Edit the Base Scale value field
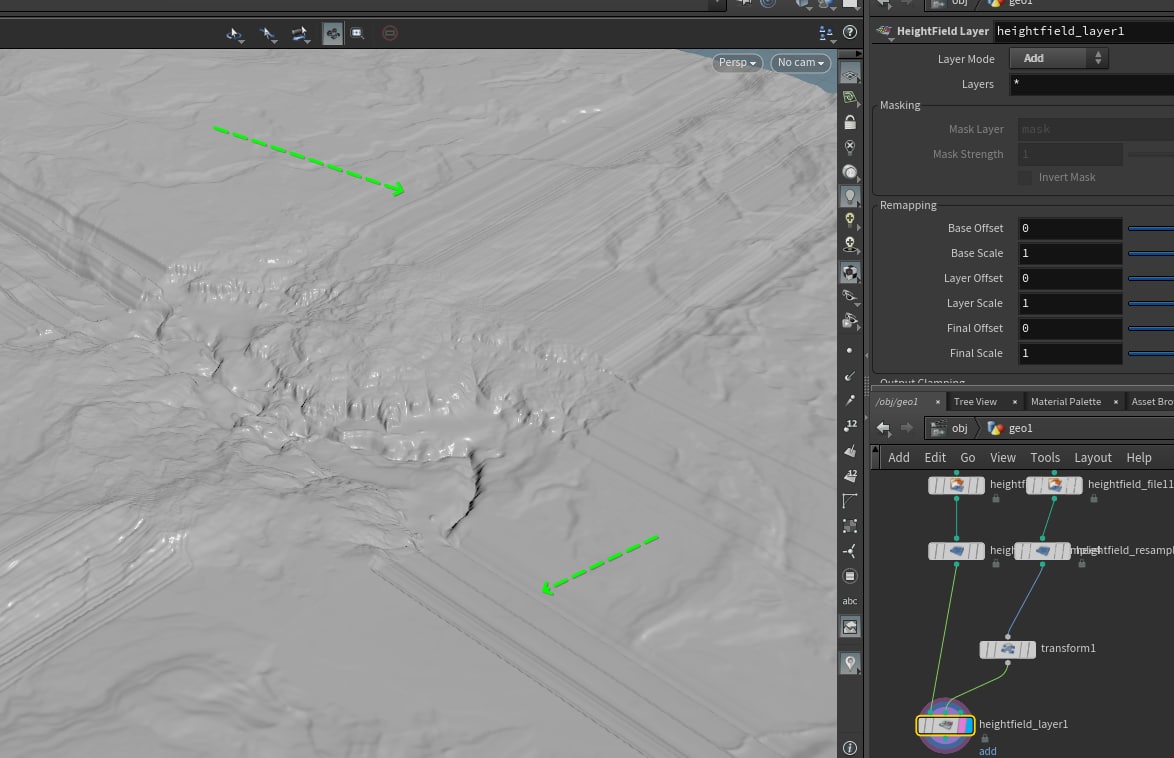The height and width of the screenshot is (758, 1174). pos(1070,253)
